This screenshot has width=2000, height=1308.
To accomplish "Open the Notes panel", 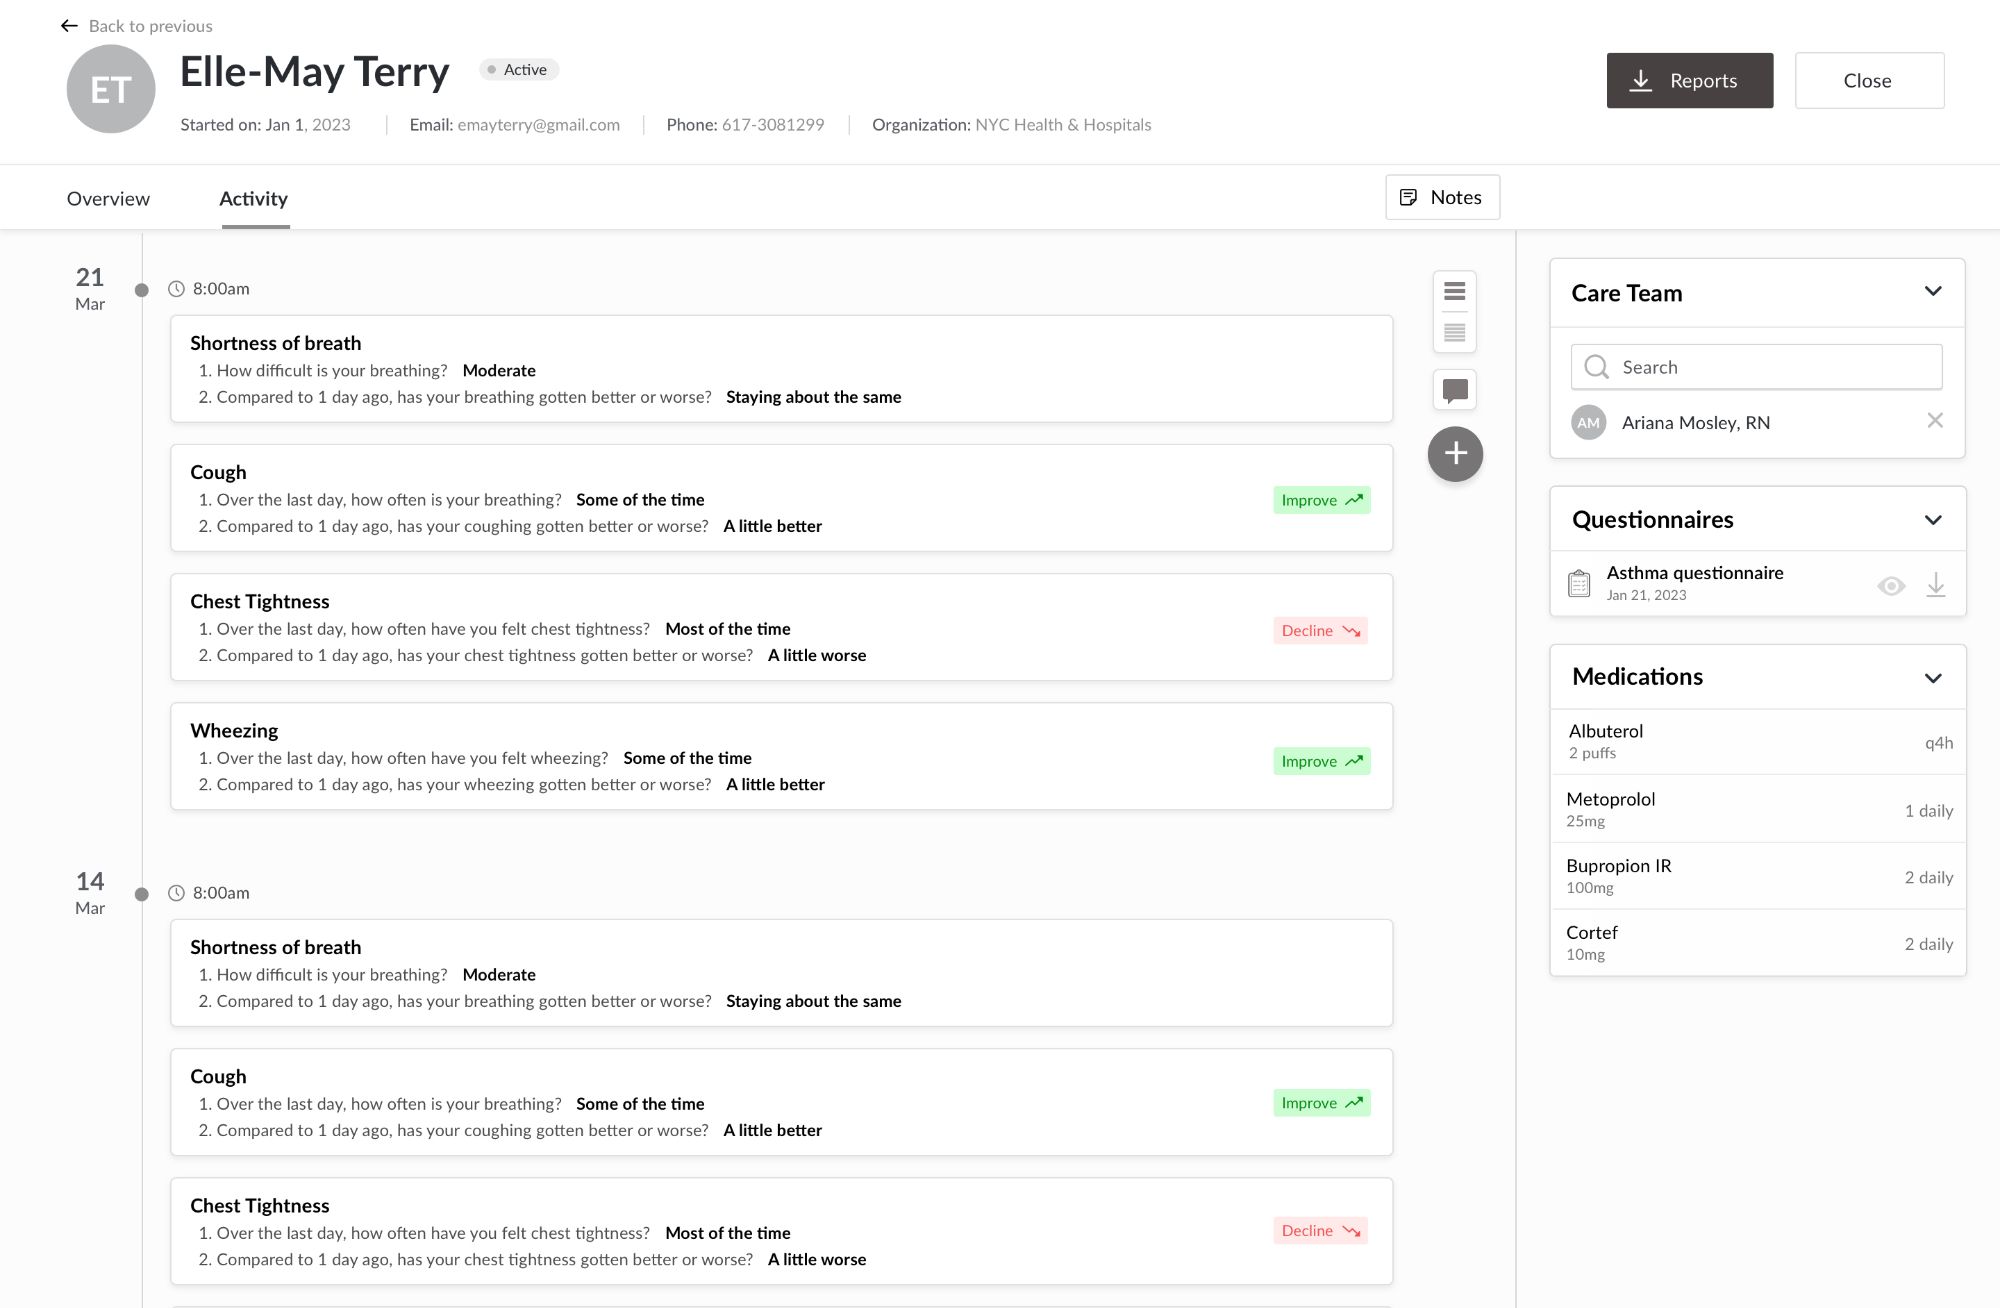I will [1442, 197].
